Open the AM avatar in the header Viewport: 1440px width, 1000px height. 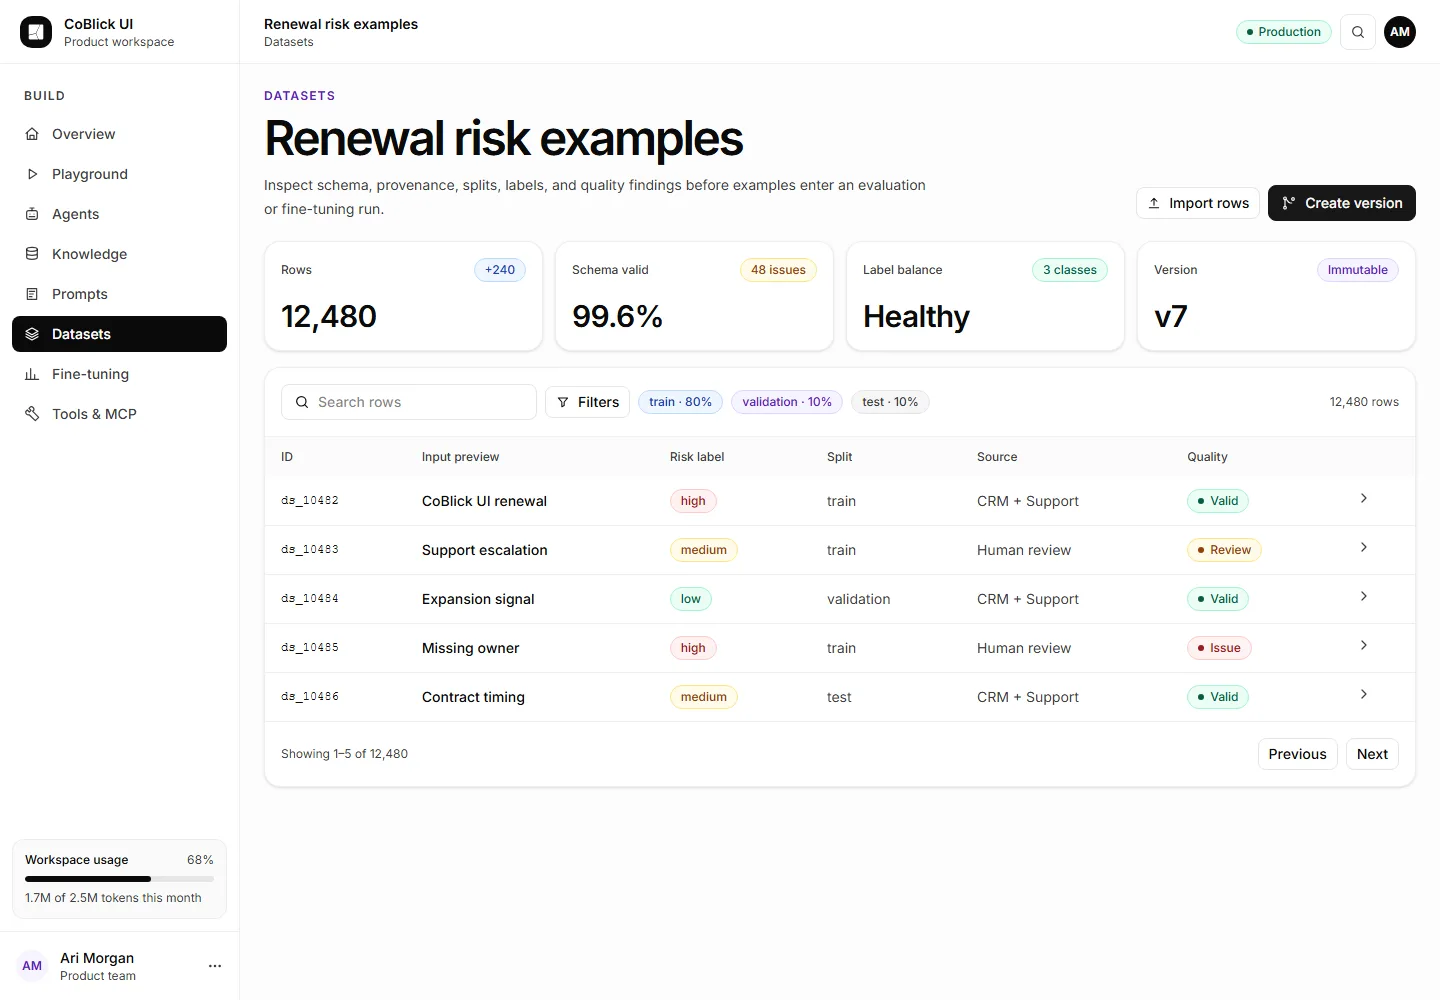[x=1400, y=32]
